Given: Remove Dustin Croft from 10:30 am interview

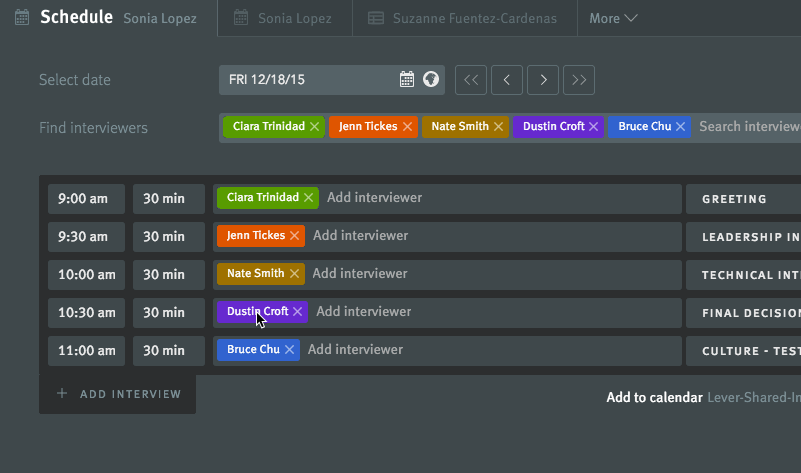Looking at the screenshot, I should click(x=298, y=312).
